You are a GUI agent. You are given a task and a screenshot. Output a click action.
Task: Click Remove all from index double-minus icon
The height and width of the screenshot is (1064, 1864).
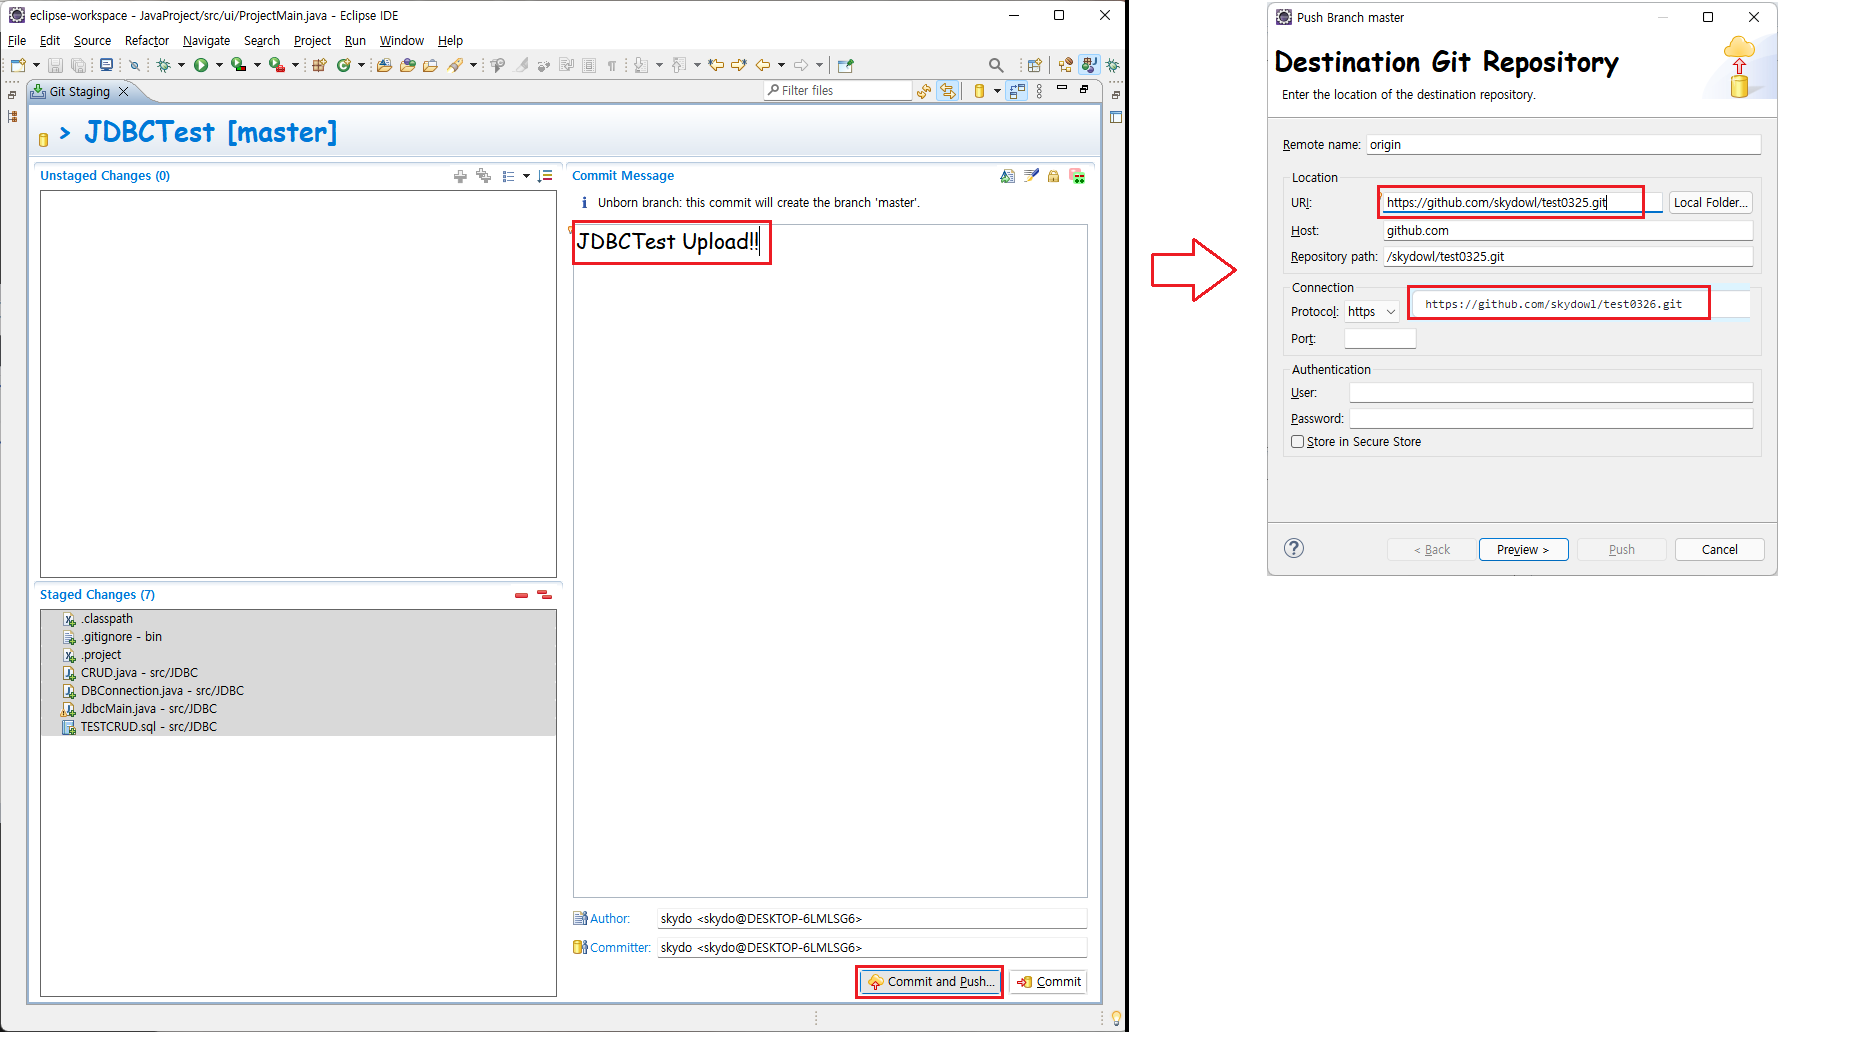544,595
